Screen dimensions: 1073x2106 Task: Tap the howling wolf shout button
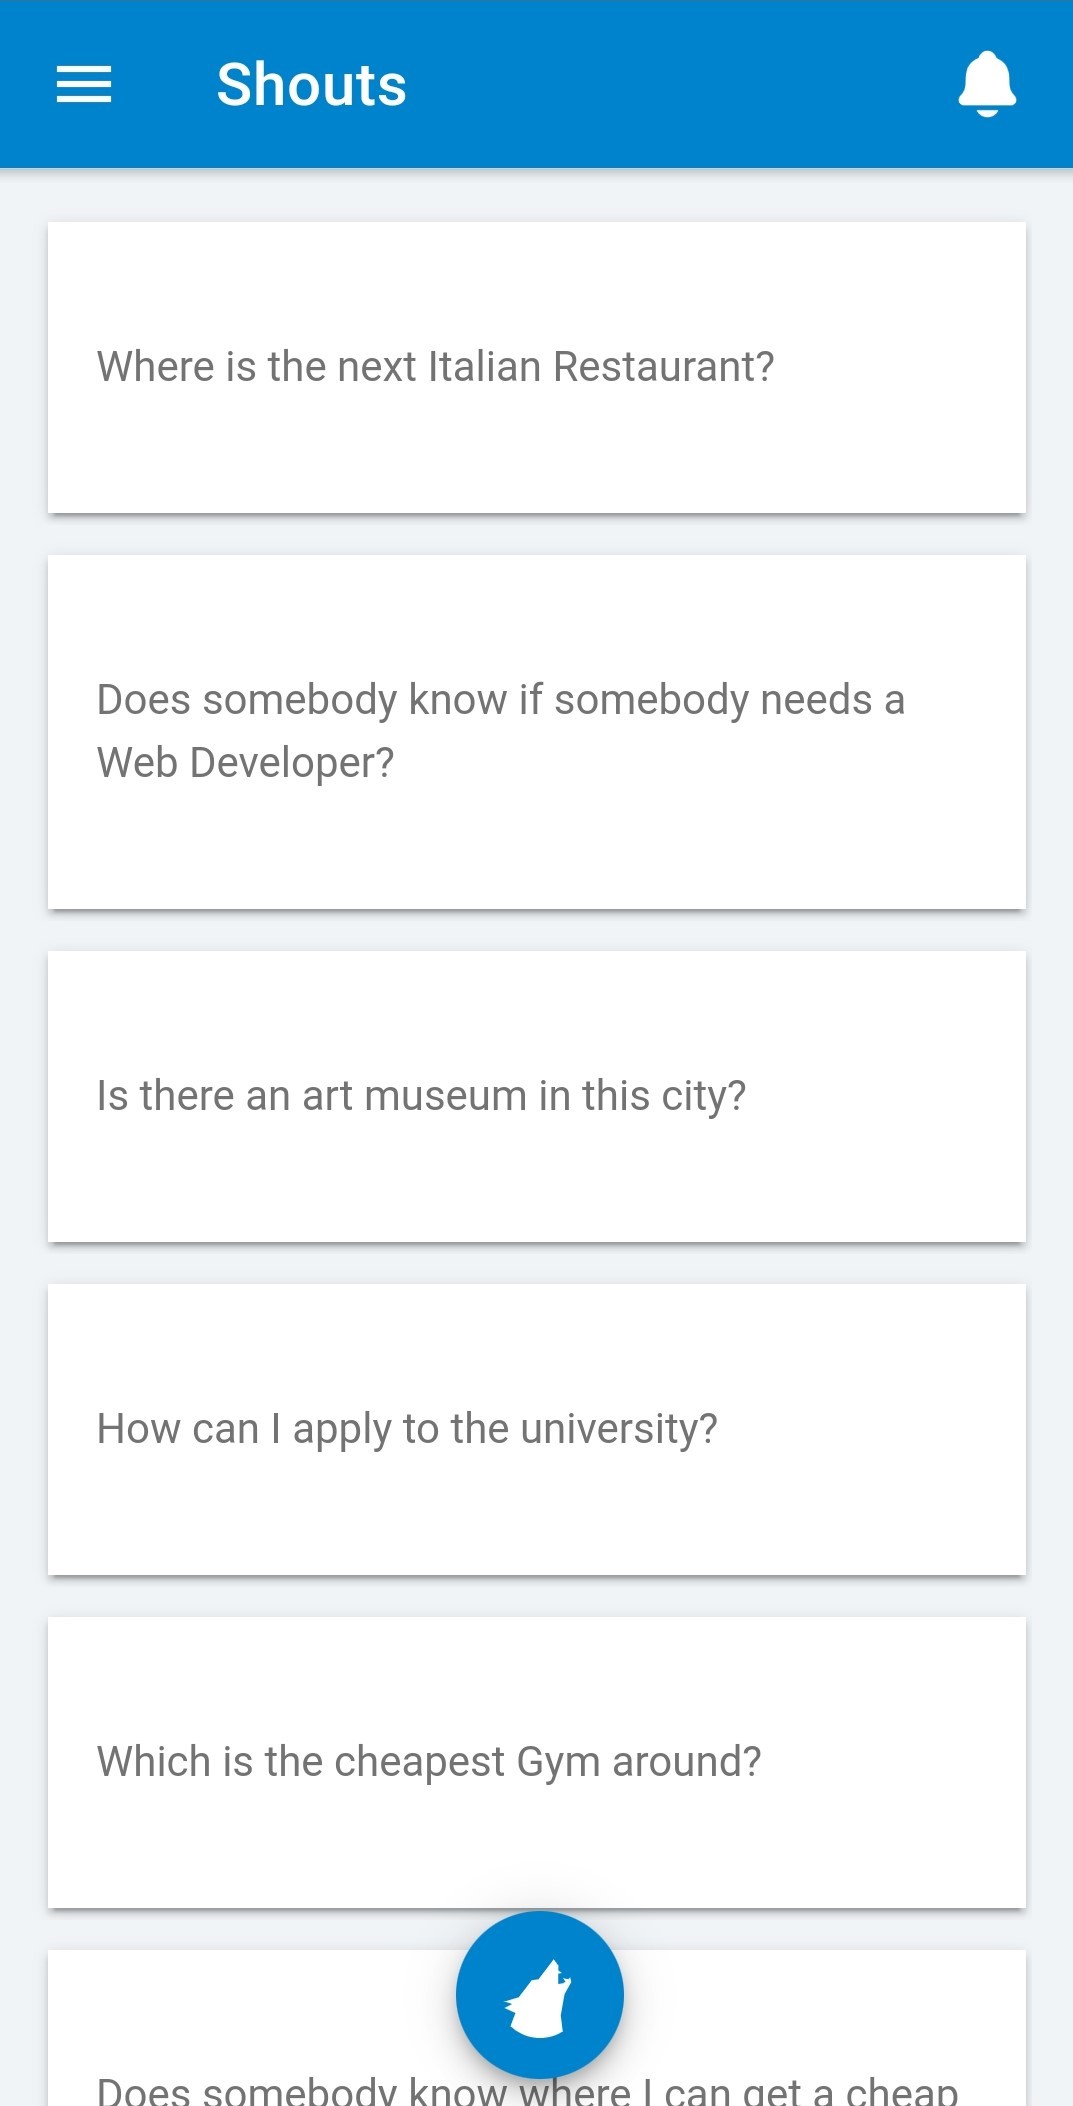click(x=539, y=1994)
